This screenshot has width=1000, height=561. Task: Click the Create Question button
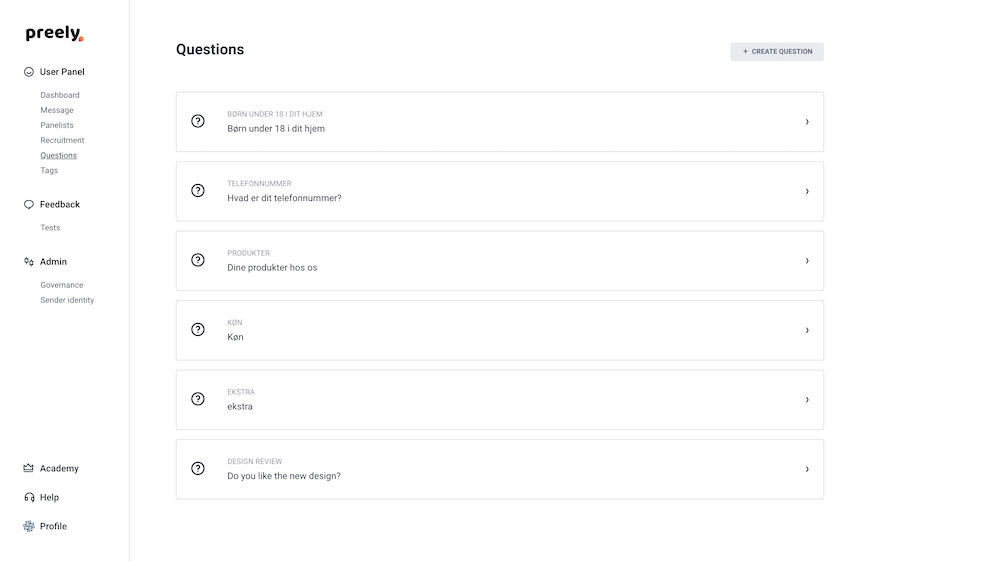click(x=777, y=52)
